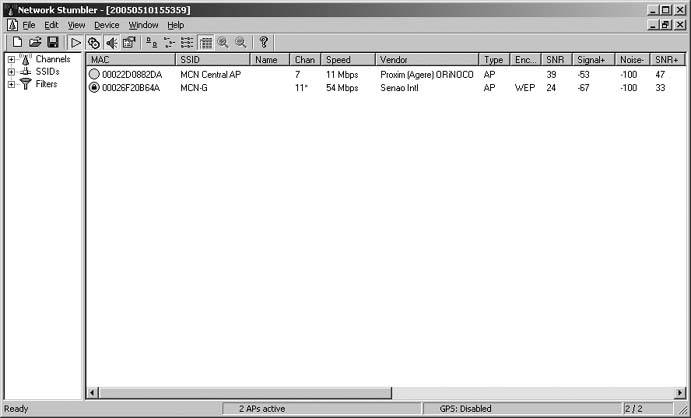Toggle scanning with the play button

(76, 43)
